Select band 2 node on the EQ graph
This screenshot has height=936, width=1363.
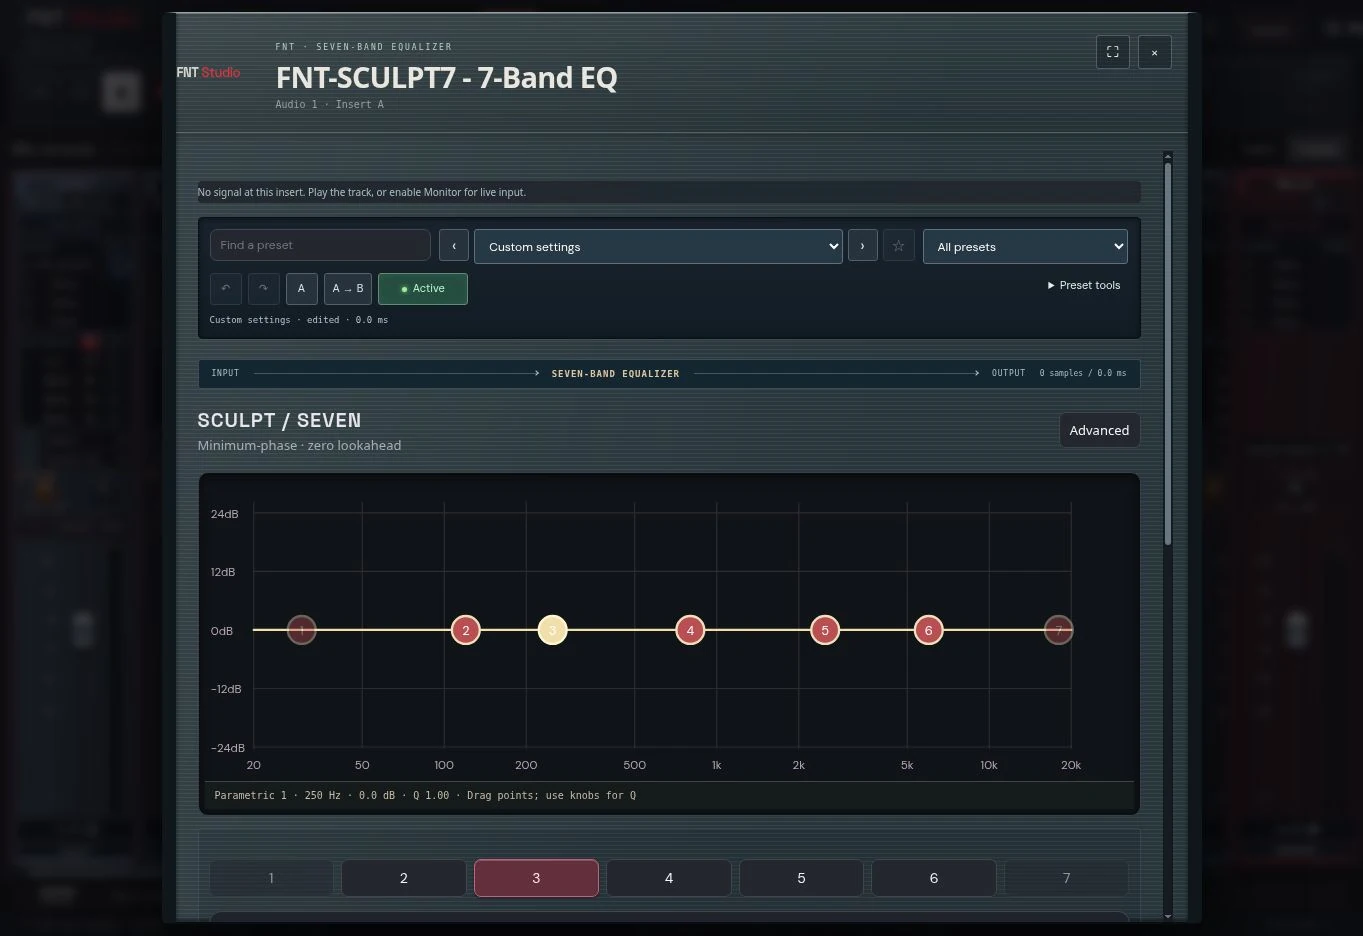pos(466,630)
